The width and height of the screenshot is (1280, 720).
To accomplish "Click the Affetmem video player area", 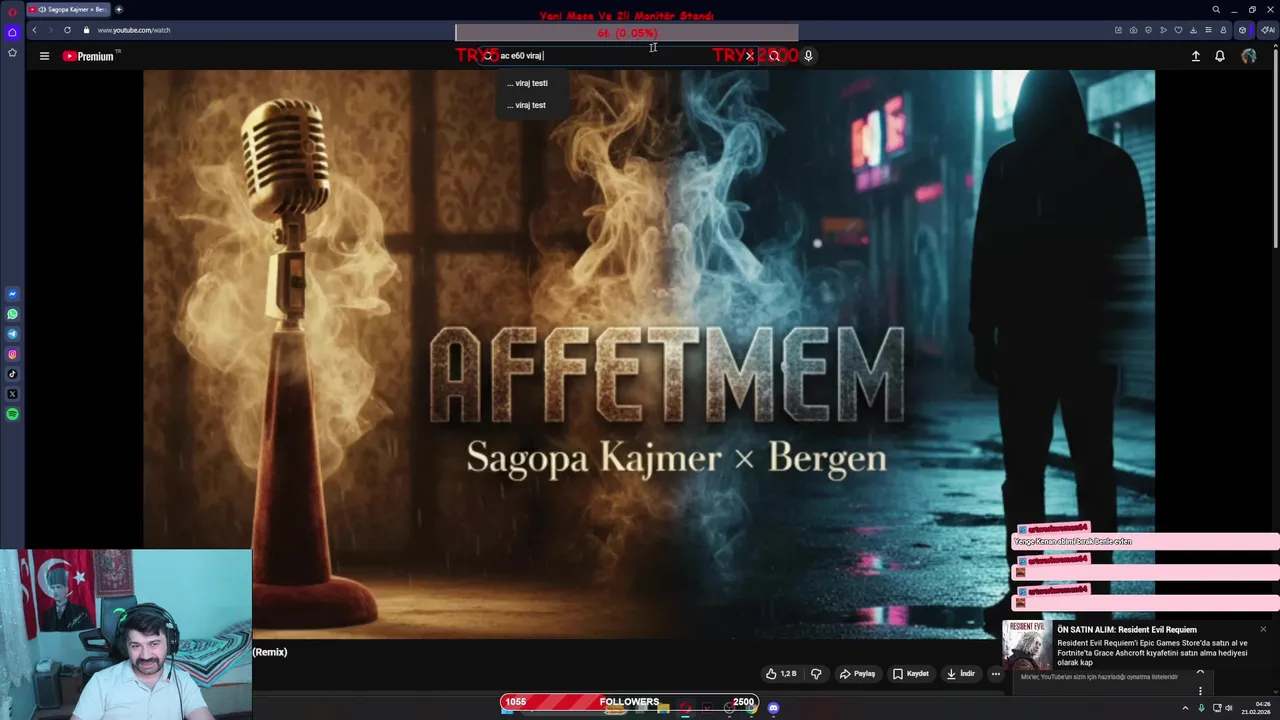I will point(648,355).
